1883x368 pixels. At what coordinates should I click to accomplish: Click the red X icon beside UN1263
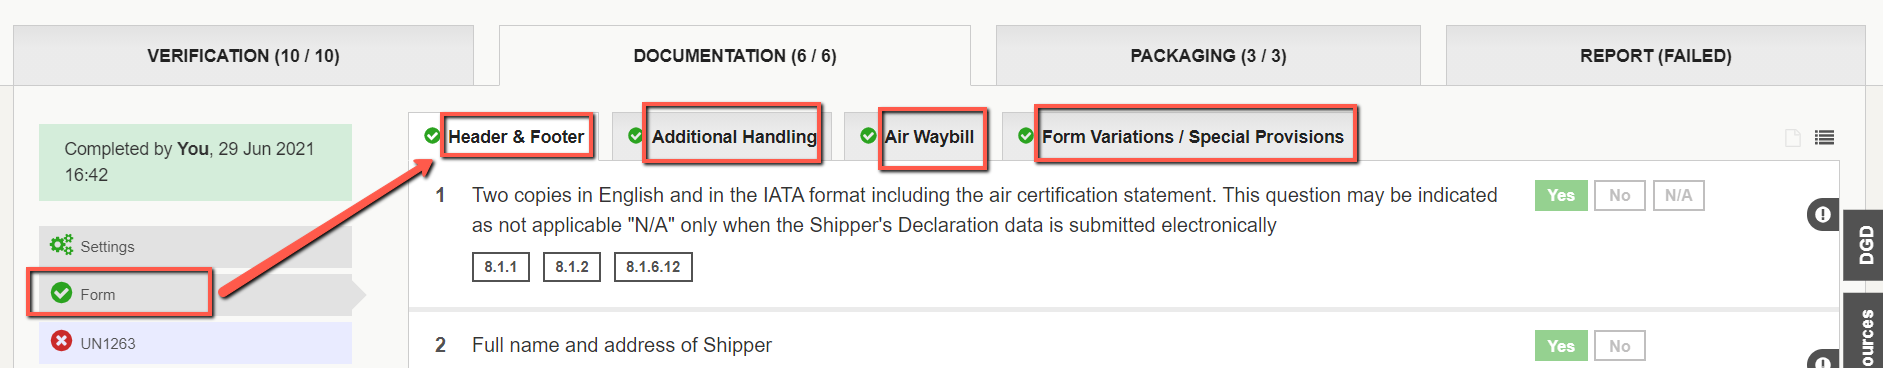(62, 342)
